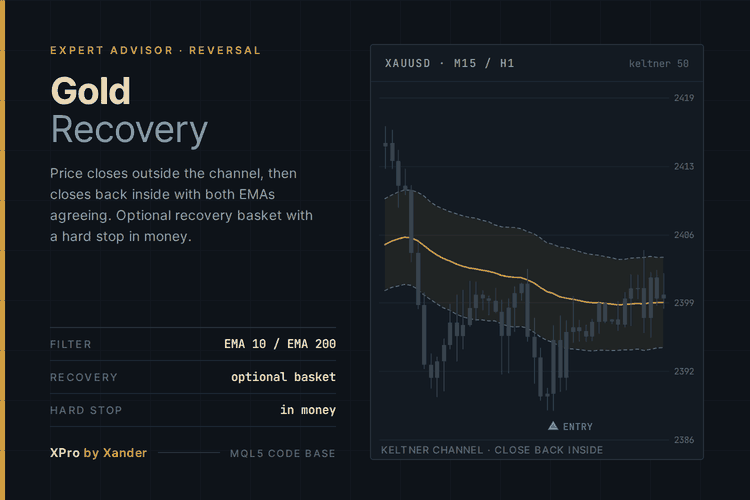
Task: Click the ENTRY text label on chart
Action: tap(578, 427)
